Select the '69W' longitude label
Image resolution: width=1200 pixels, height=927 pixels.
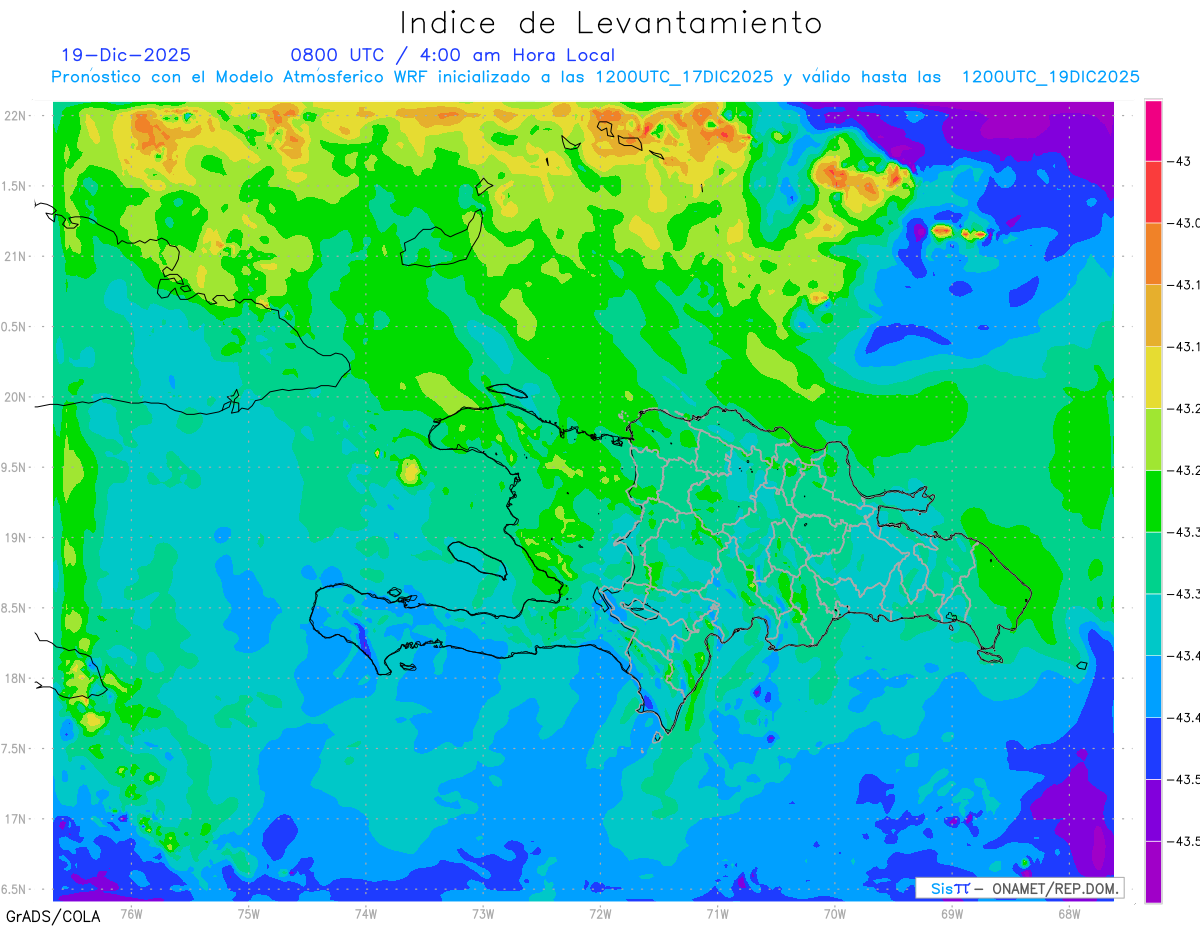click(952, 913)
